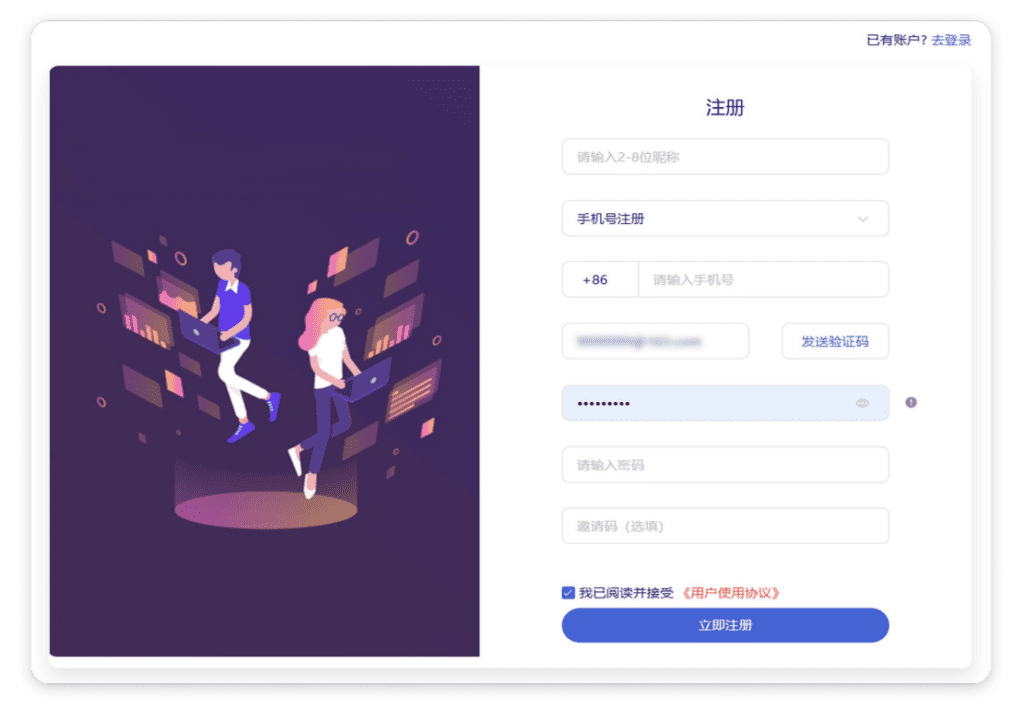Open the 《用户使用协议》 user agreement link
This screenshot has height=711, width=1024.
coord(730,593)
